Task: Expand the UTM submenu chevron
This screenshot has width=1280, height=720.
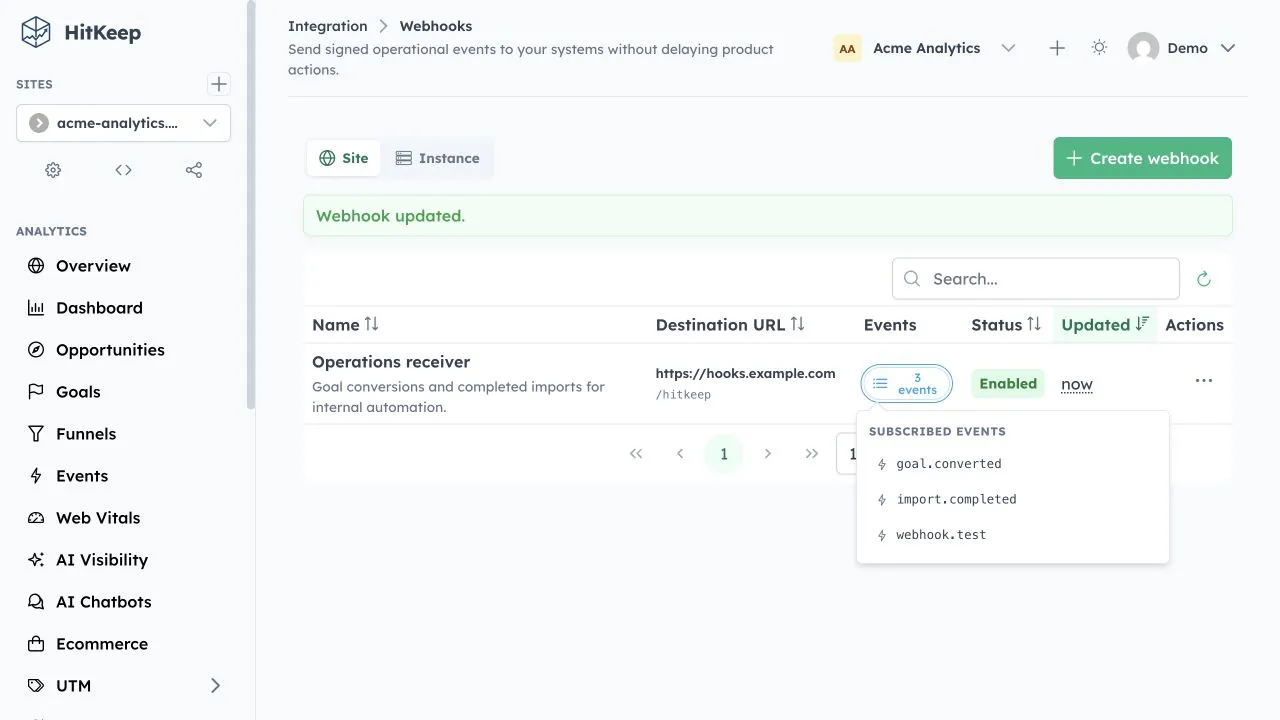Action: tap(215, 686)
